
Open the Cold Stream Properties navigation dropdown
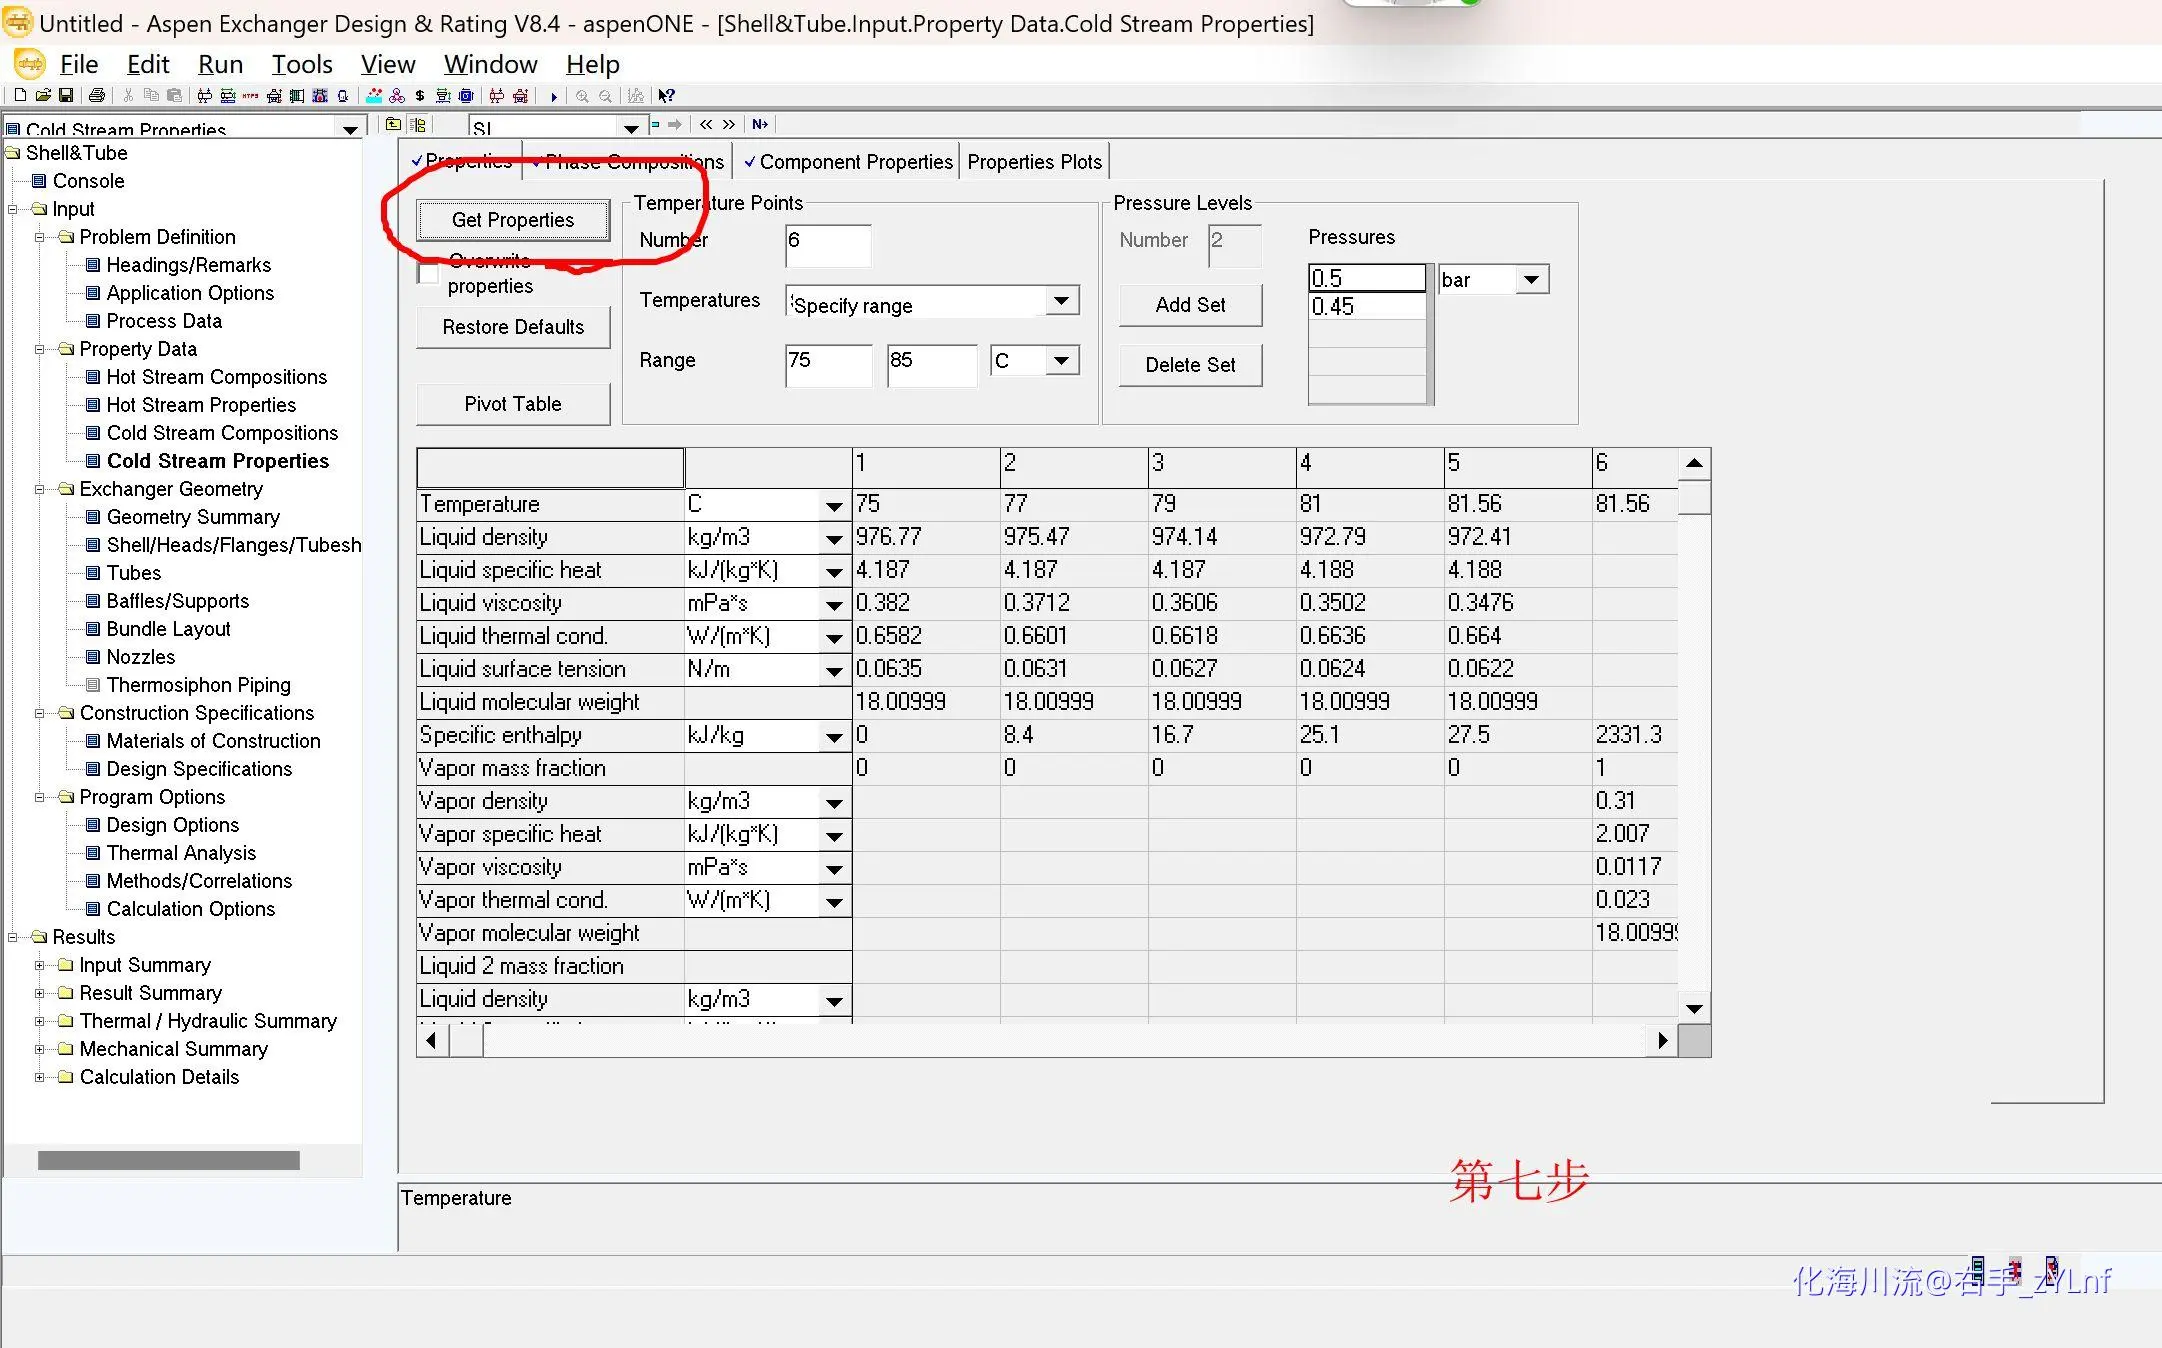pyautogui.click(x=350, y=129)
